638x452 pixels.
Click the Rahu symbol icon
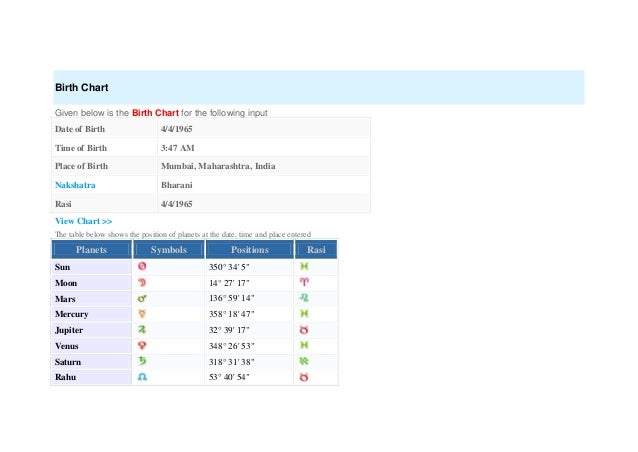click(x=142, y=377)
